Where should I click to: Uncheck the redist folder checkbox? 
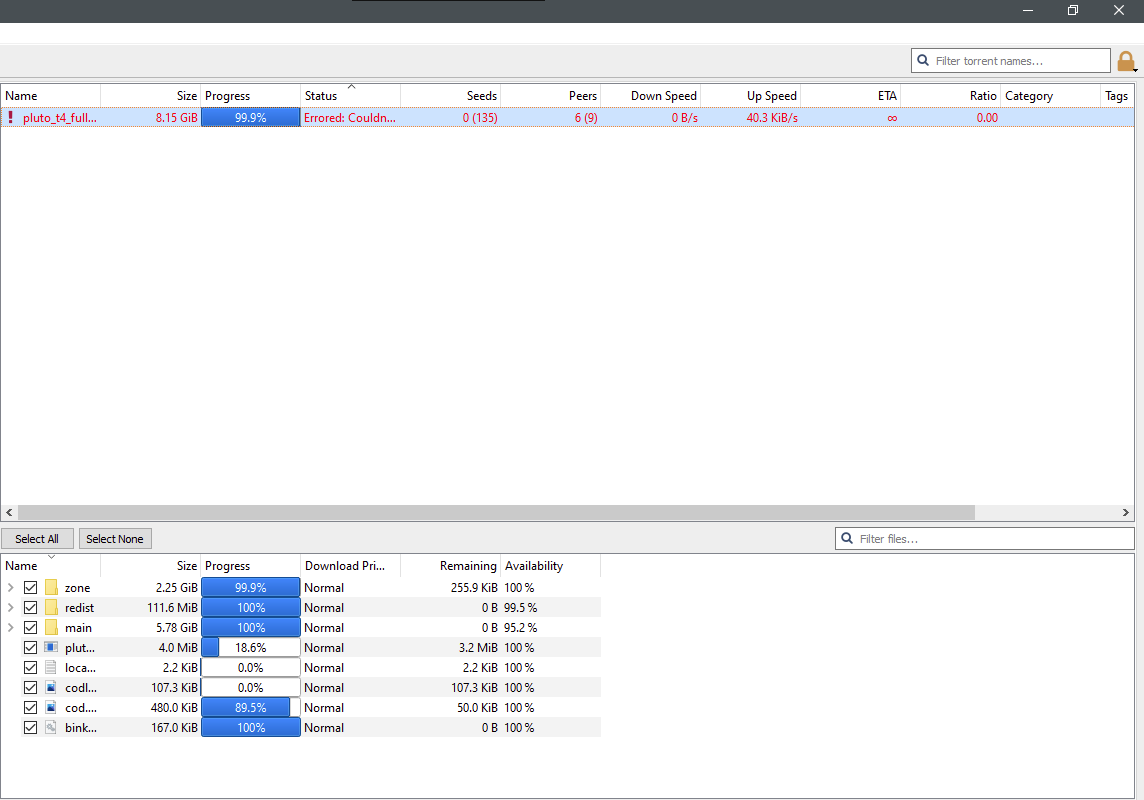click(x=31, y=607)
